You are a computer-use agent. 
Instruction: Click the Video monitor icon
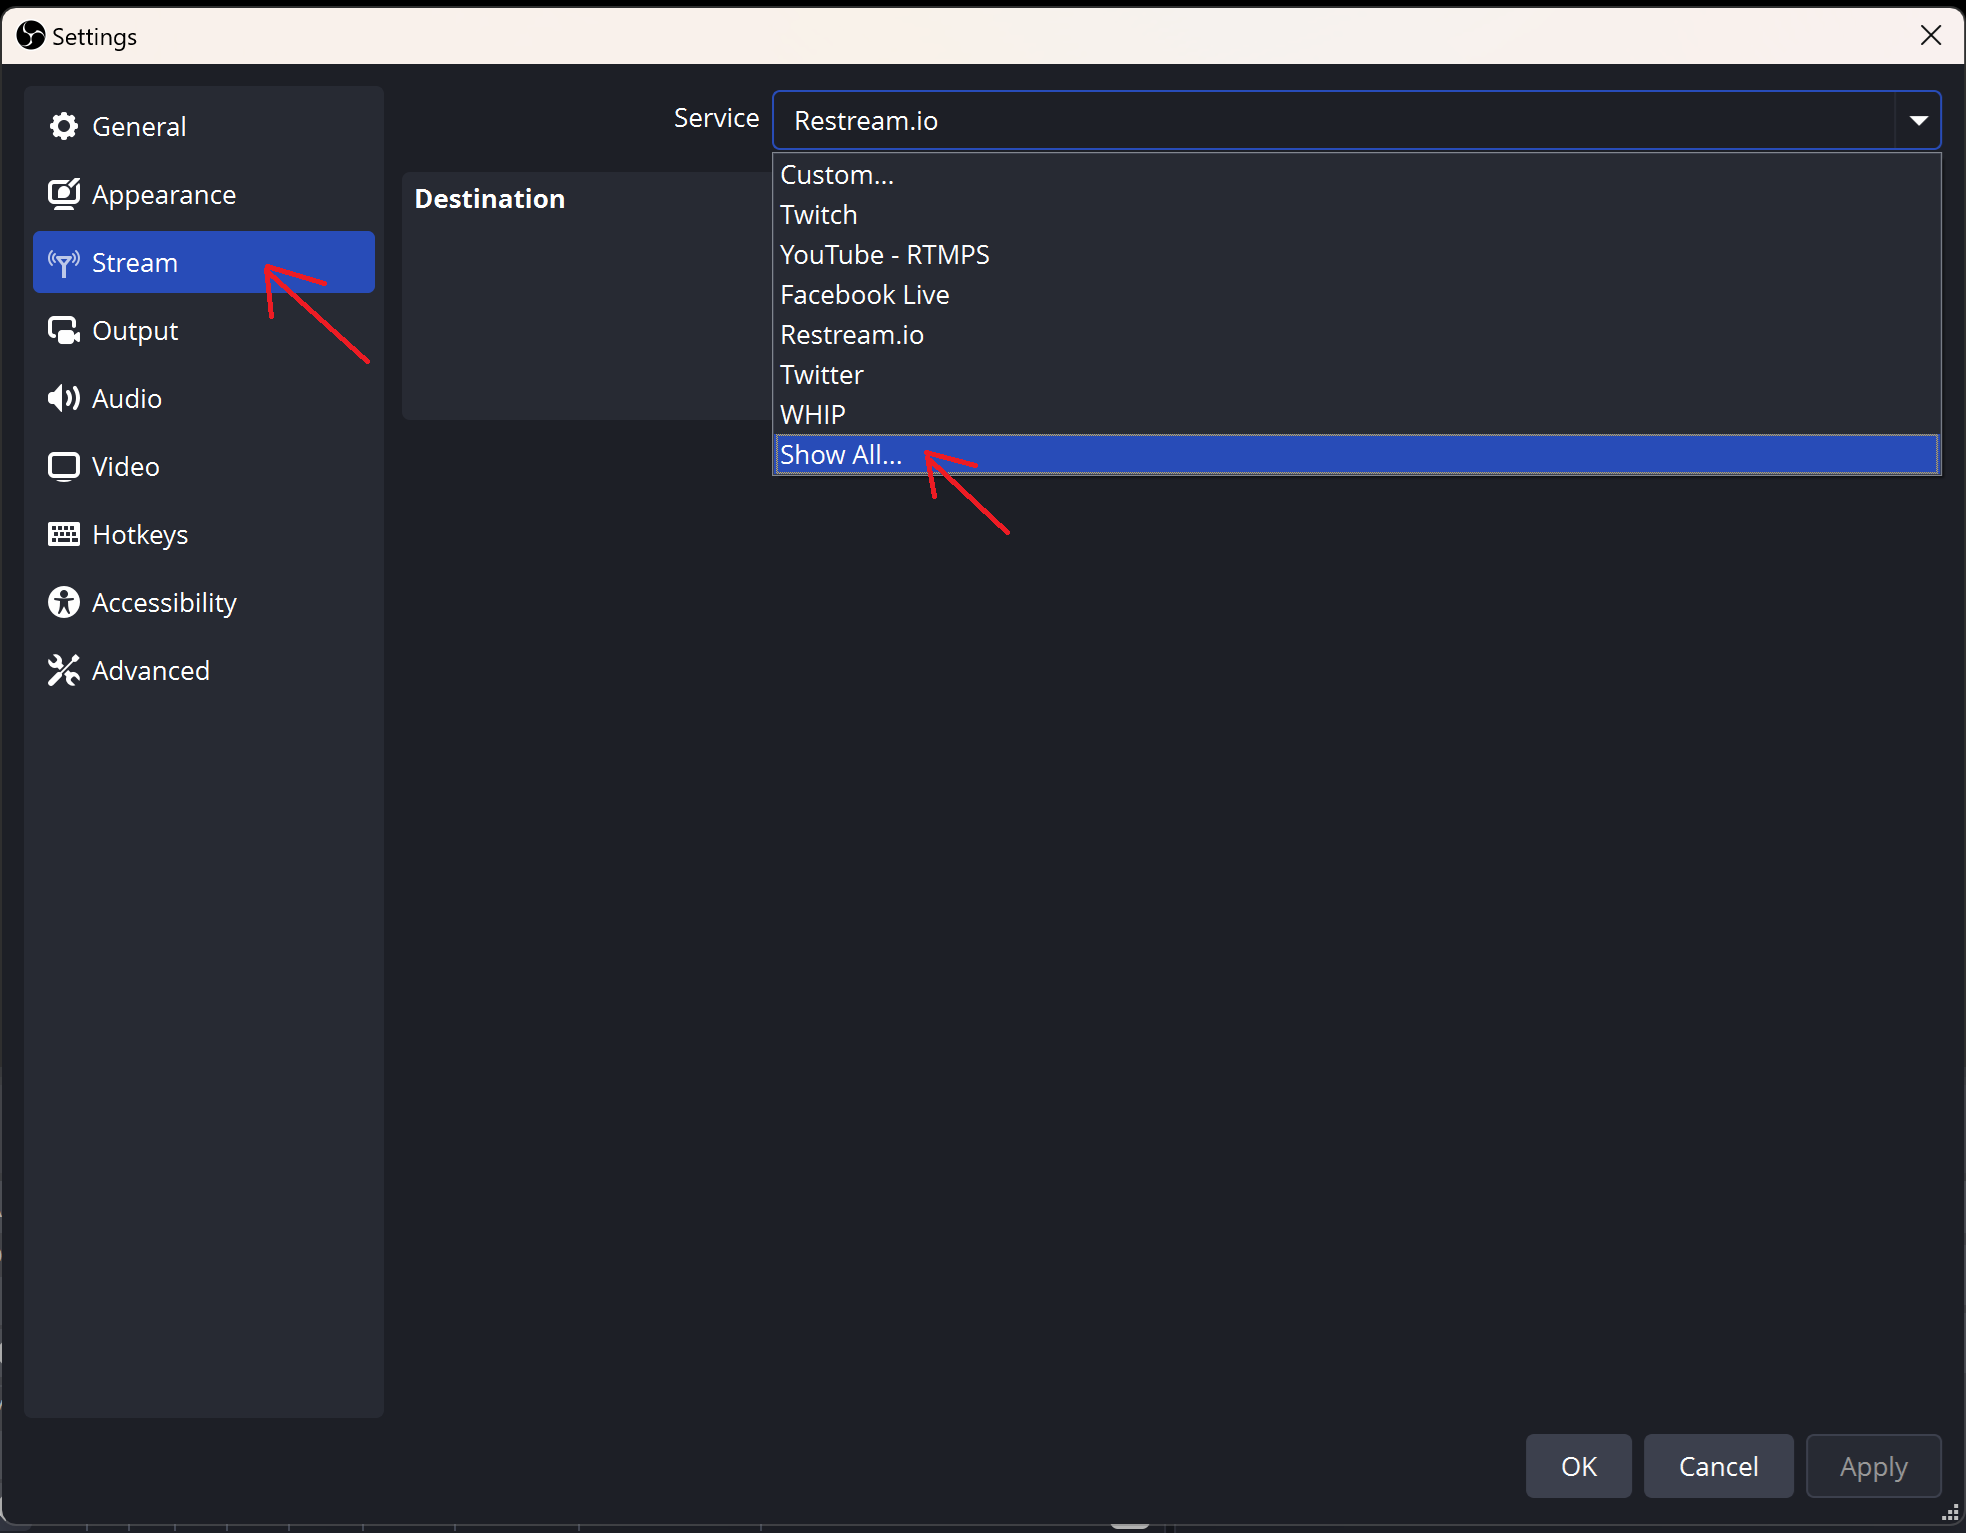coord(64,466)
